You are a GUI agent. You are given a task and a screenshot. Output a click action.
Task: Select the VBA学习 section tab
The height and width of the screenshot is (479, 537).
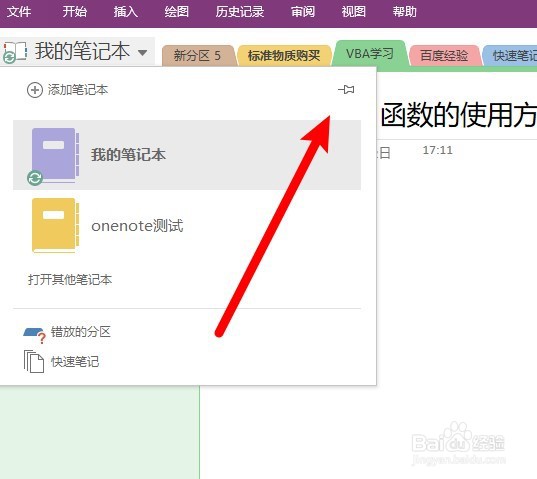tap(370, 53)
